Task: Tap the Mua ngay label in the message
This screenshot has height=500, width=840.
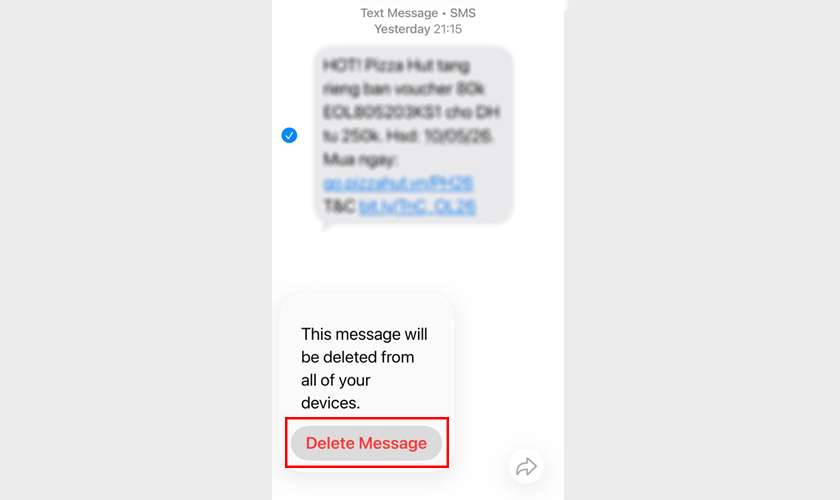Action: (360, 159)
